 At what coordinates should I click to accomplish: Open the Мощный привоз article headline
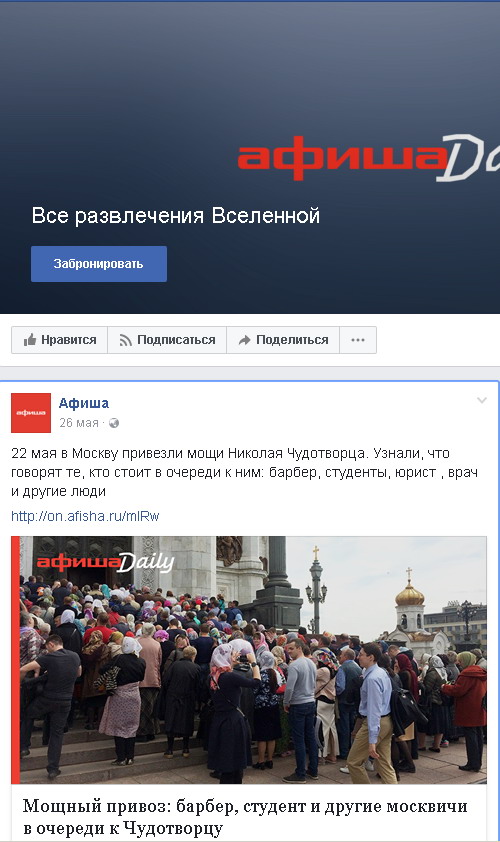click(x=245, y=817)
